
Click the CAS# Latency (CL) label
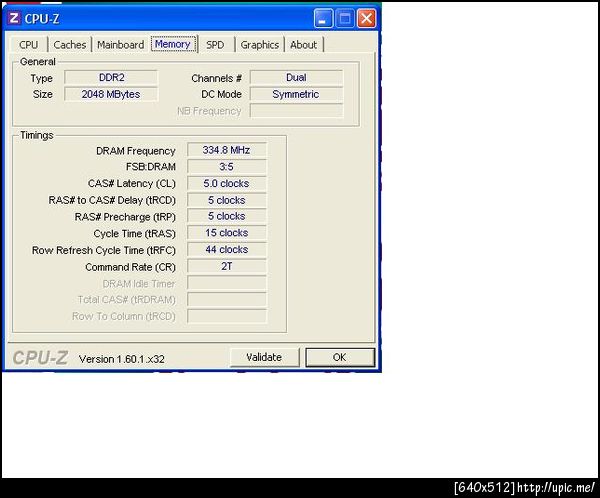[x=132, y=184]
